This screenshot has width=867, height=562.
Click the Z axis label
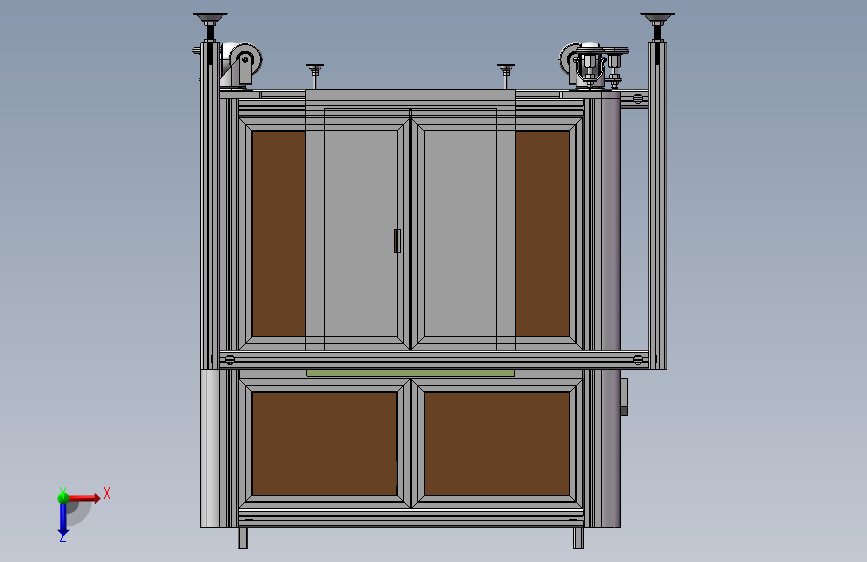63,538
